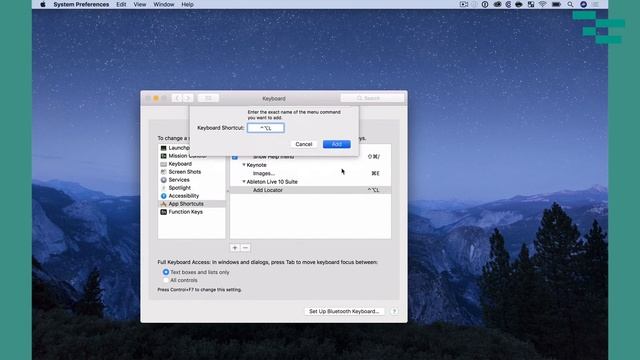The height and width of the screenshot is (360, 640).
Task: Click the Cancel button in dialog
Action: click(x=304, y=144)
